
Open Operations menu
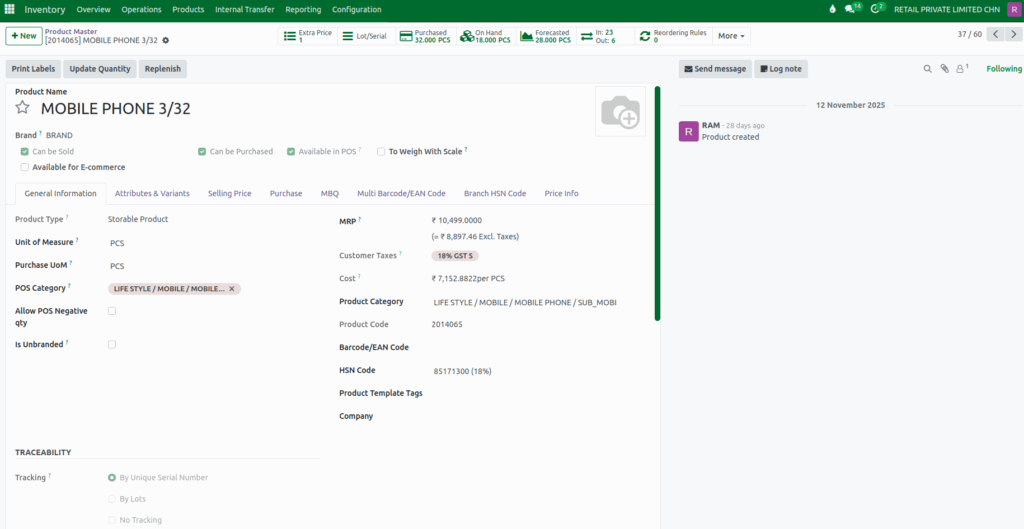click(x=142, y=10)
